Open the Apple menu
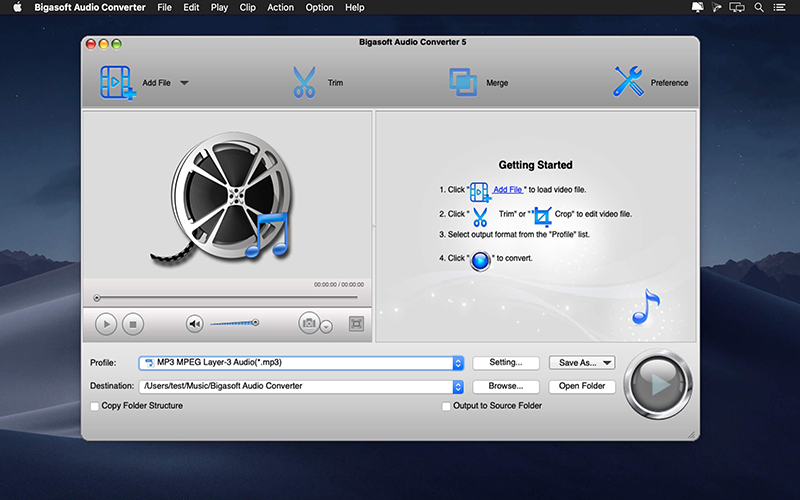 [17, 7]
